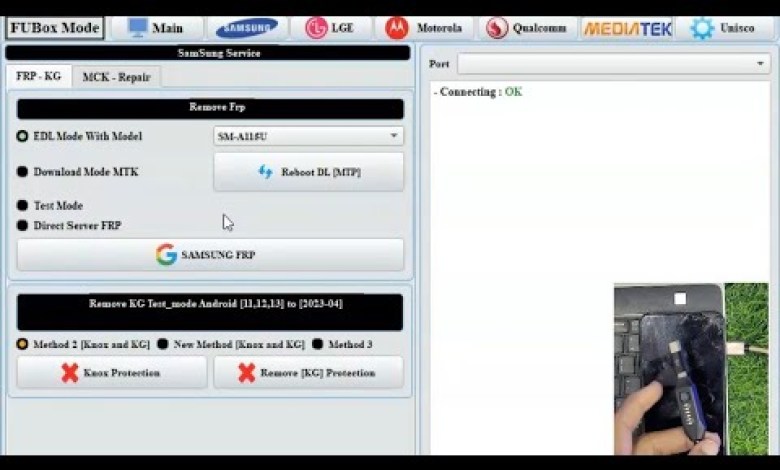Expand the SM-A115U model dropdown
780x470 pixels.
pyautogui.click(x=308, y=136)
